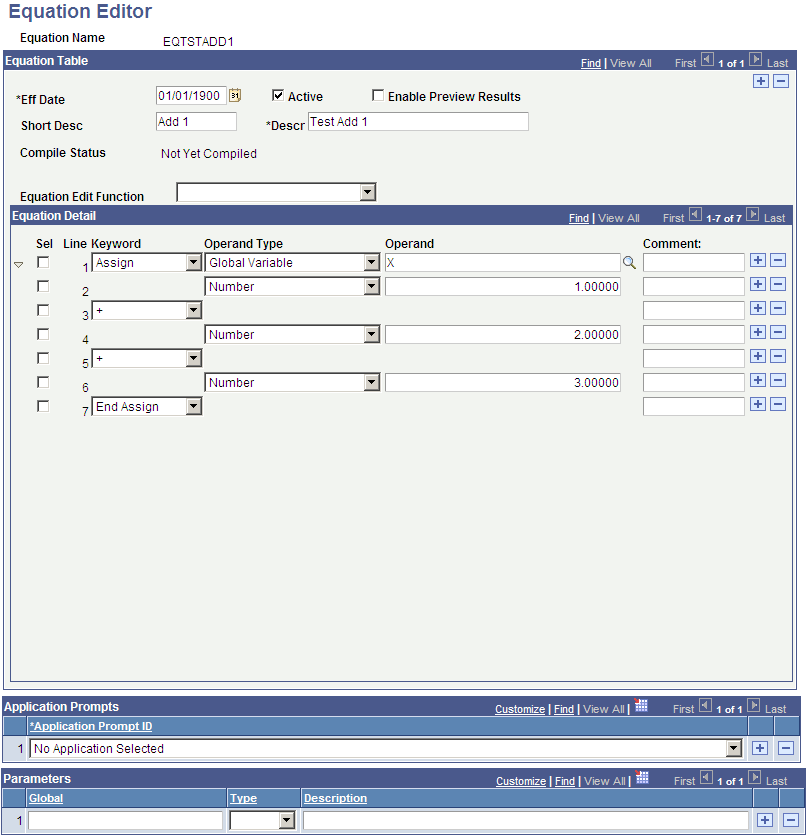This screenshot has height=840, width=809.
Task: Delete the Application Prompts row 1
Action: click(783, 748)
